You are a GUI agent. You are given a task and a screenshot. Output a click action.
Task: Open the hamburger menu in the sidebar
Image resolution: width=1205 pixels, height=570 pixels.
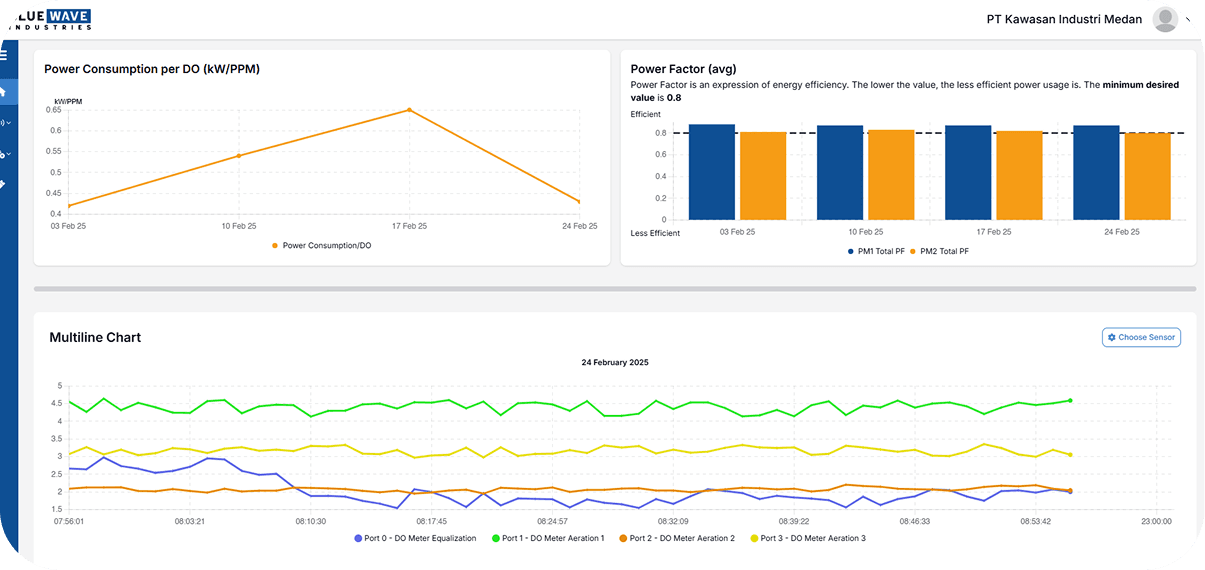[4, 55]
